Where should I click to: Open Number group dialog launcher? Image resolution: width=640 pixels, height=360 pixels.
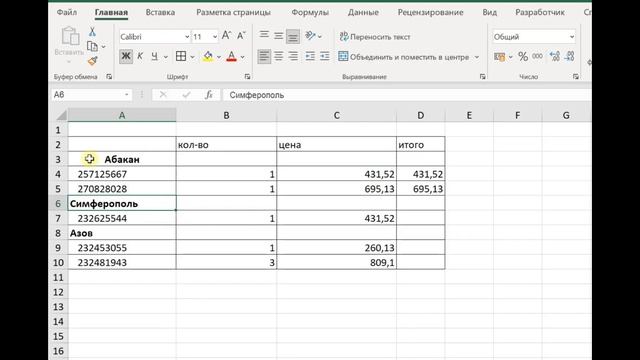coord(576,76)
